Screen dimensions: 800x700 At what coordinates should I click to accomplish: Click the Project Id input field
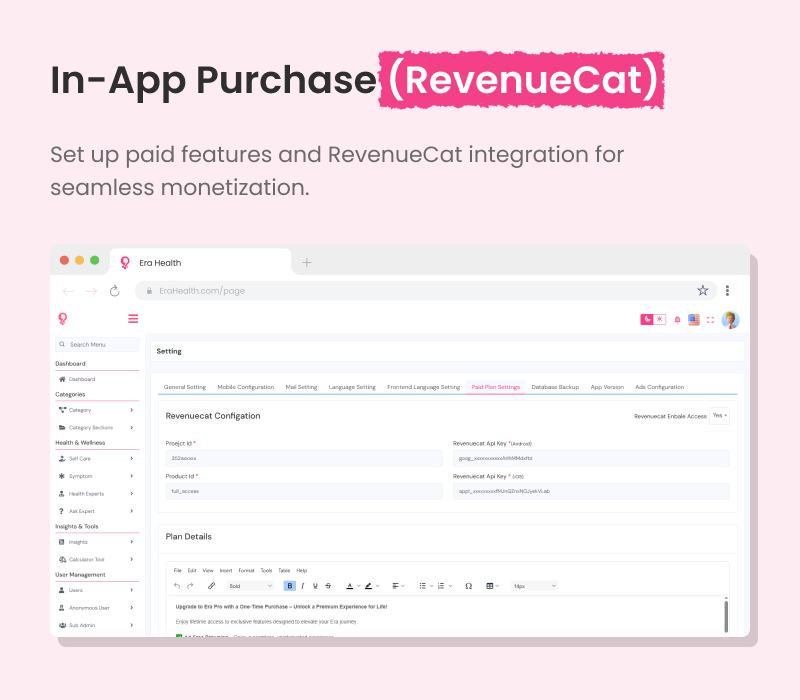point(304,458)
